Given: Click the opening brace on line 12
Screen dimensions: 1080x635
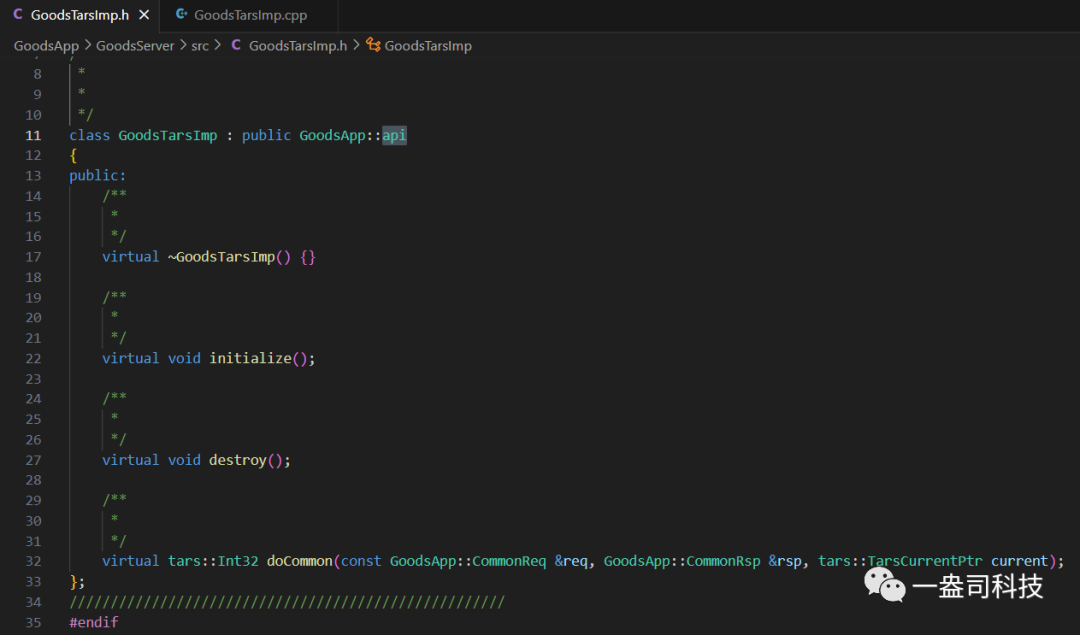Looking at the screenshot, I should pyautogui.click(x=73, y=156).
